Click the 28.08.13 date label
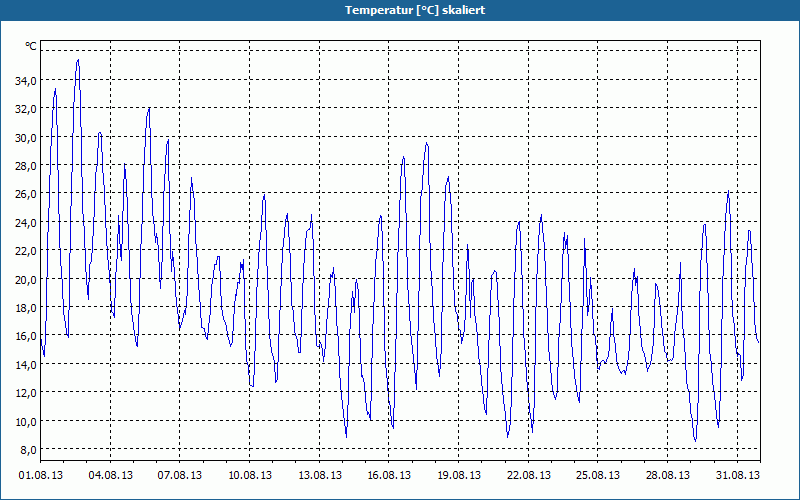 [668, 475]
